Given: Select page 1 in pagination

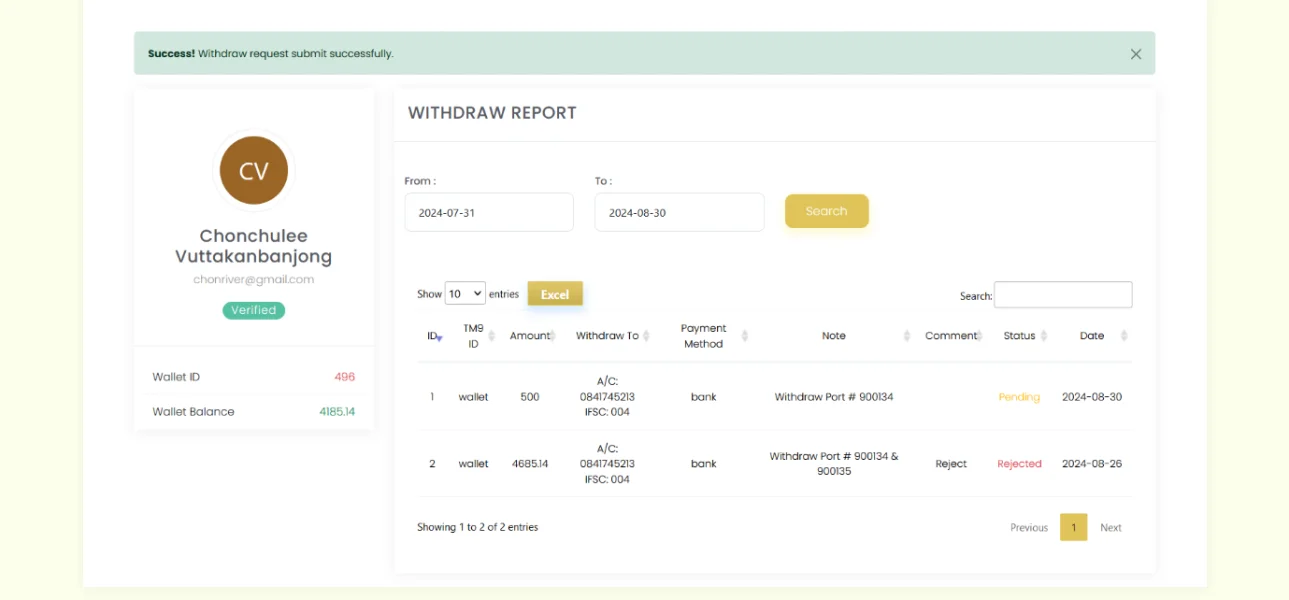Looking at the screenshot, I should [x=1073, y=528].
